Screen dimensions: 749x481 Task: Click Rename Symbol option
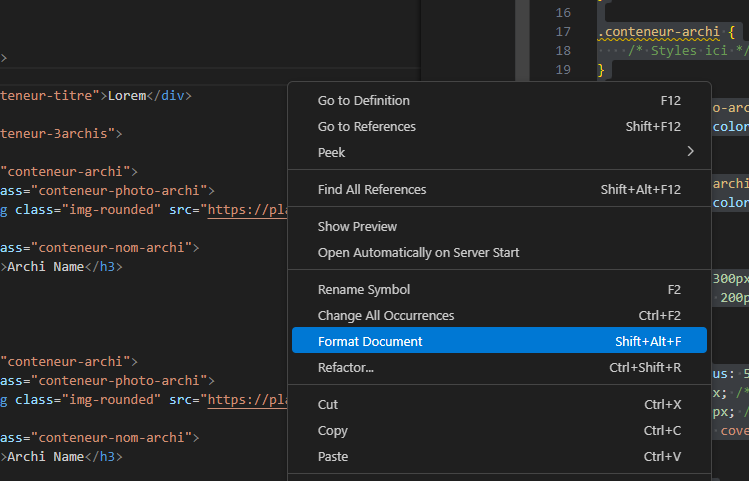point(363,289)
